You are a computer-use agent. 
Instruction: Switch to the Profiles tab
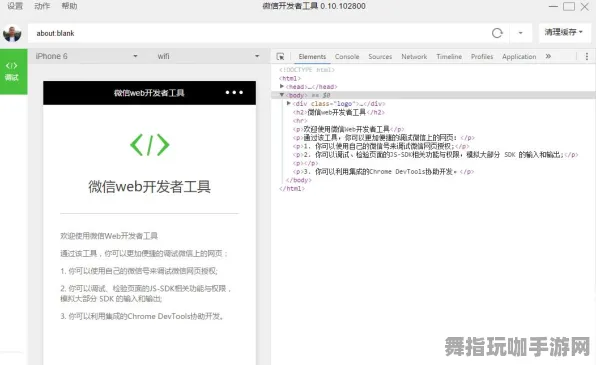tap(482, 57)
